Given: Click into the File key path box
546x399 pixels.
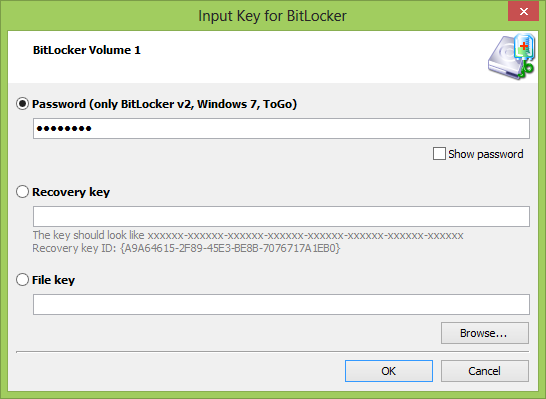Looking at the screenshot, I should [281, 304].
